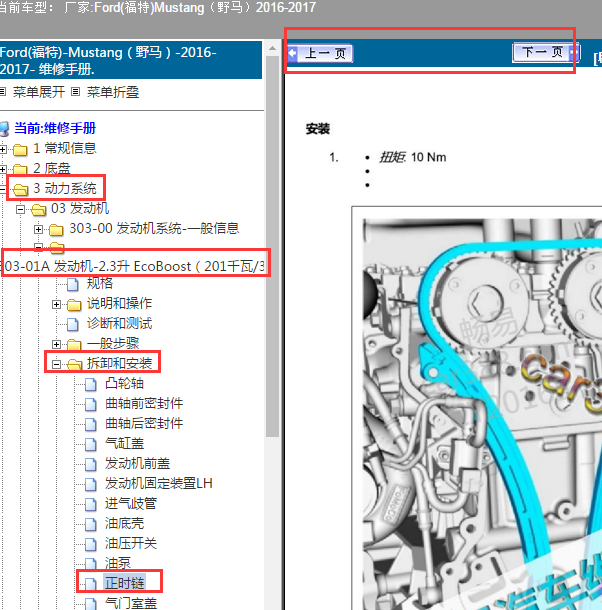
Task: Expand all menus via 菜单展开
Action: [x=39, y=92]
